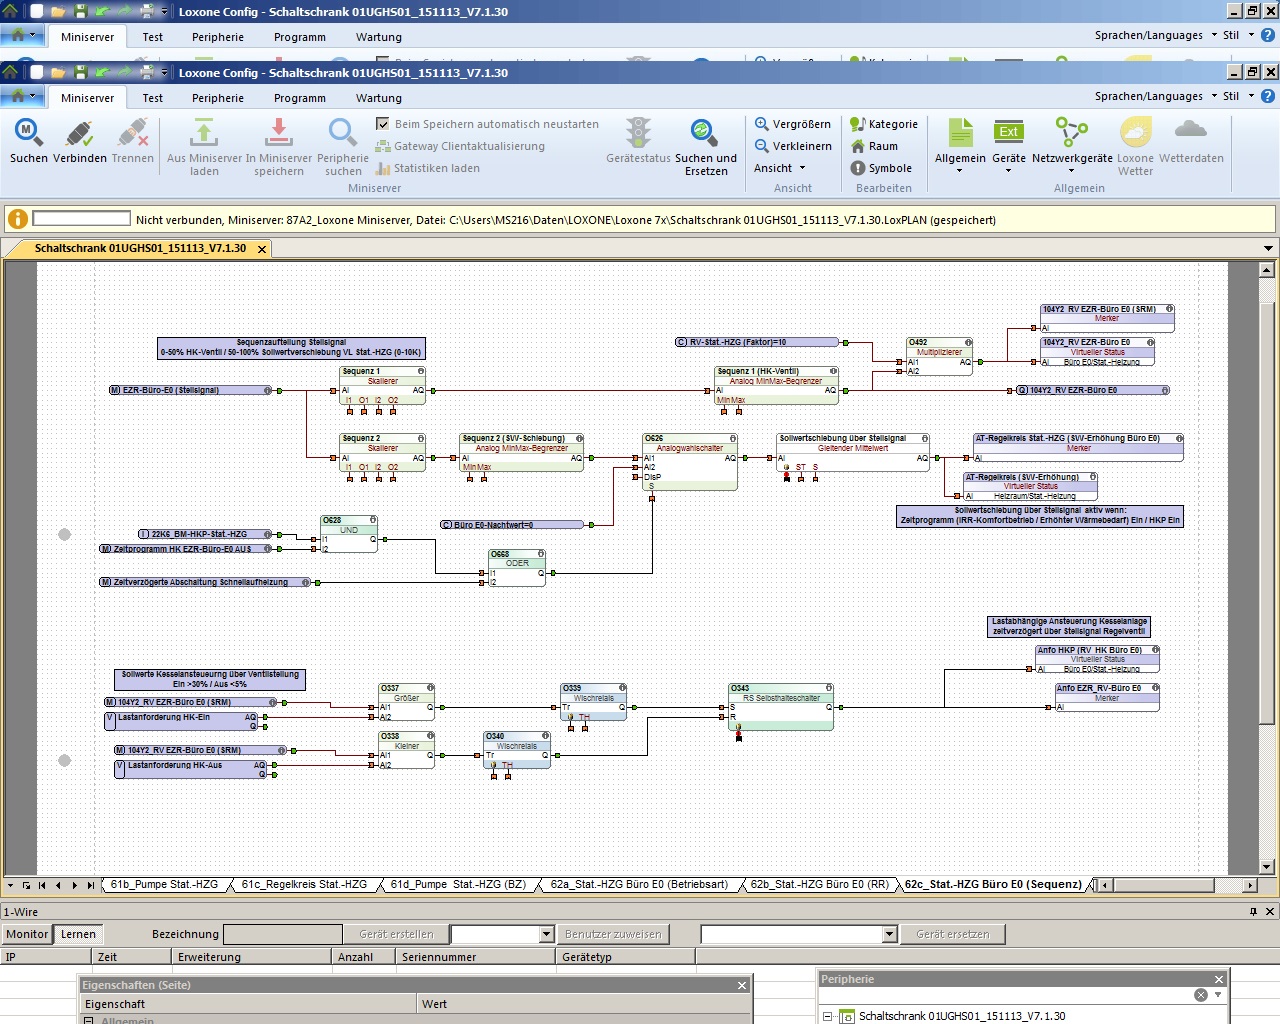This screenshot has height=1024, width=1280.
Task: Click the Raum house icon
Action: tap(858, 146)
